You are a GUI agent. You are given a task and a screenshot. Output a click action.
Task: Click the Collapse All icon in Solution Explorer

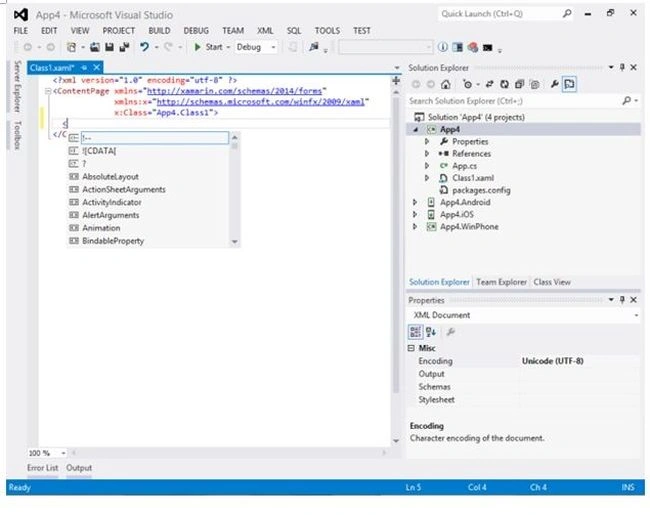[519, 85]
